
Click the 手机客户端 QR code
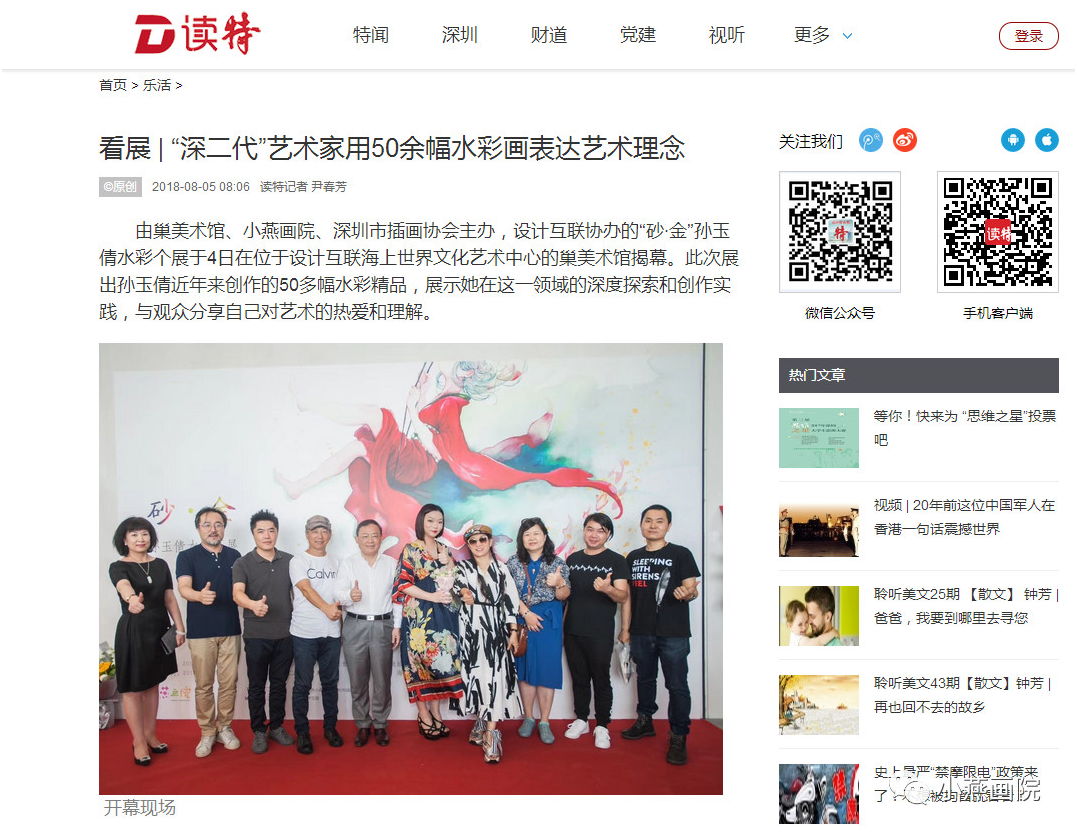tap(997, 231)
